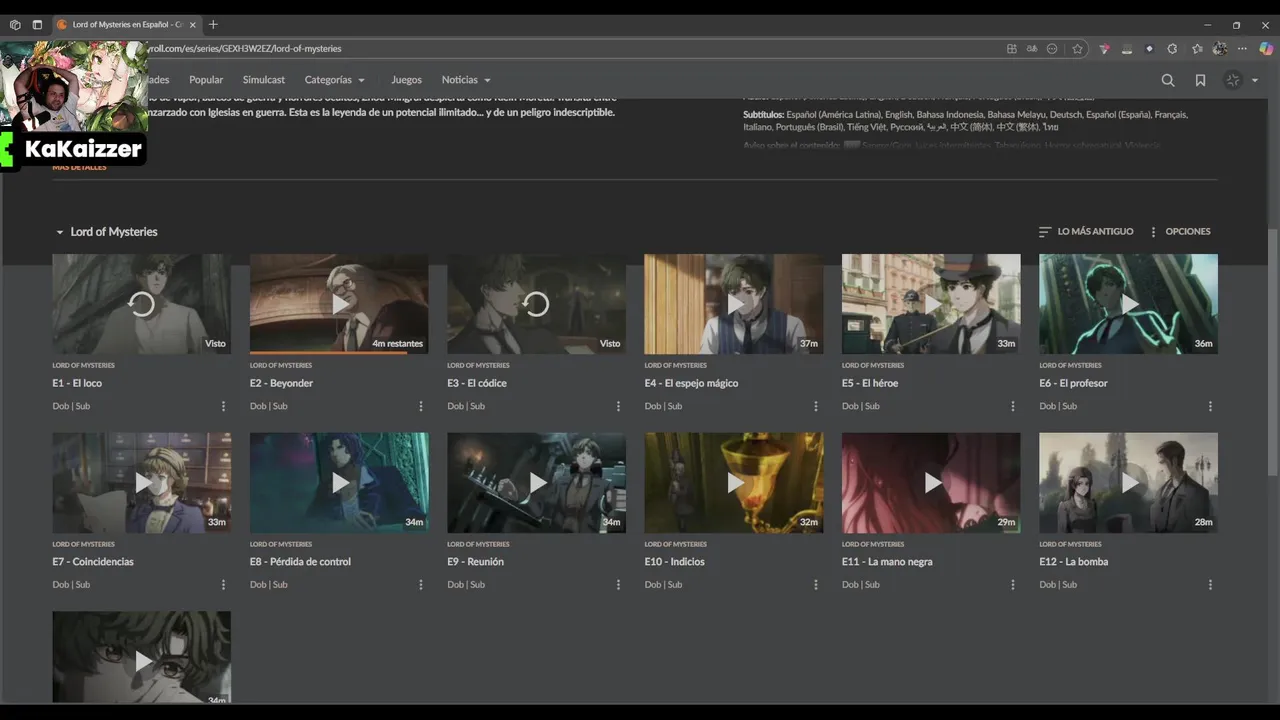Screen dimensions: 1280x720
Task: Open options menu for E10 - Indicios
Action: (x=816, y=585)
